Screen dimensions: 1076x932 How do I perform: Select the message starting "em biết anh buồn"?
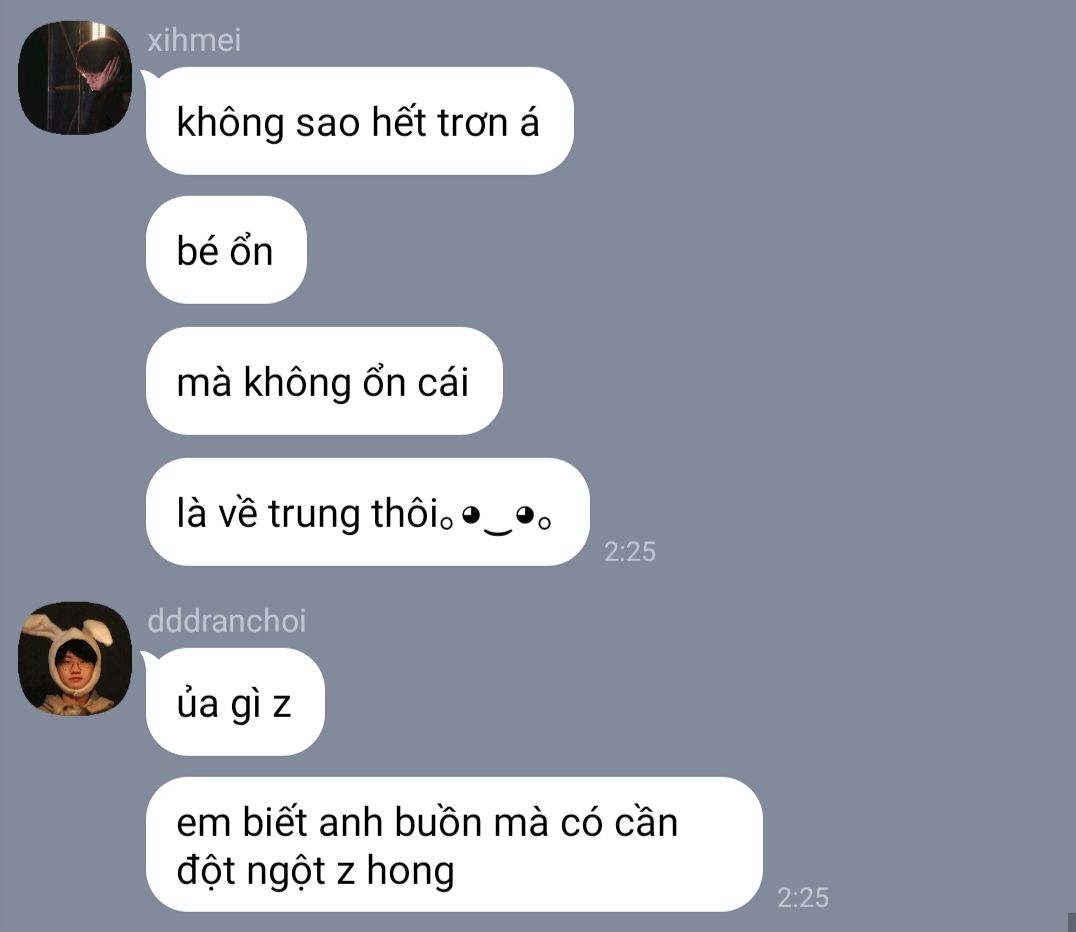454,844
